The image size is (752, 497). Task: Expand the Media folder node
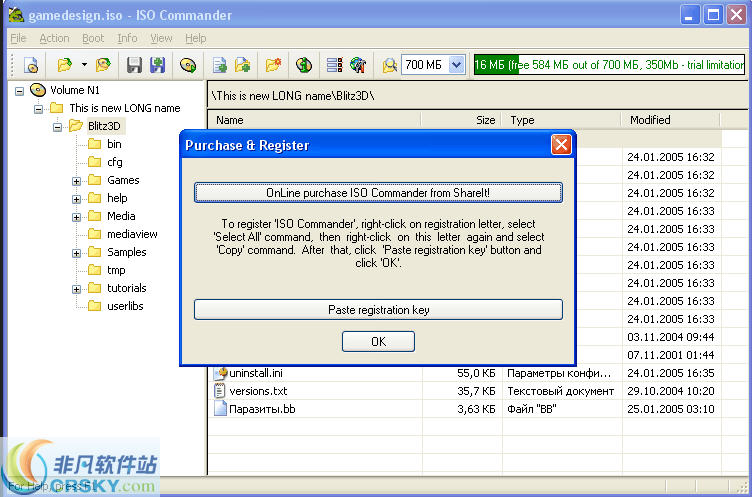(x=76, y=217)
